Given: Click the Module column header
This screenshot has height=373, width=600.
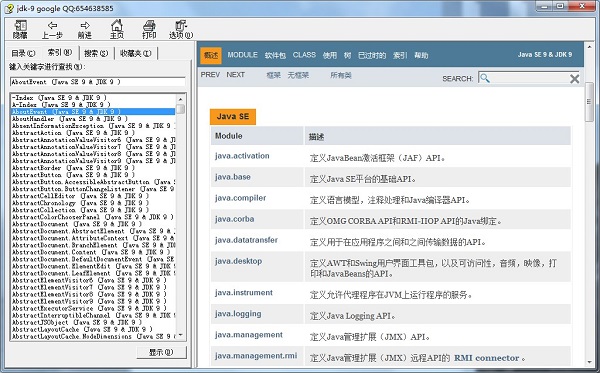Looking at the screenshot, I should [x=257, y=136].
